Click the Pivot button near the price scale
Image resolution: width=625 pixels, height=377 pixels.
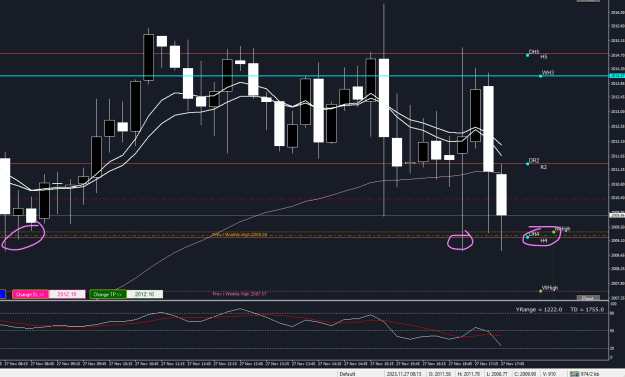tap(588, 298)
